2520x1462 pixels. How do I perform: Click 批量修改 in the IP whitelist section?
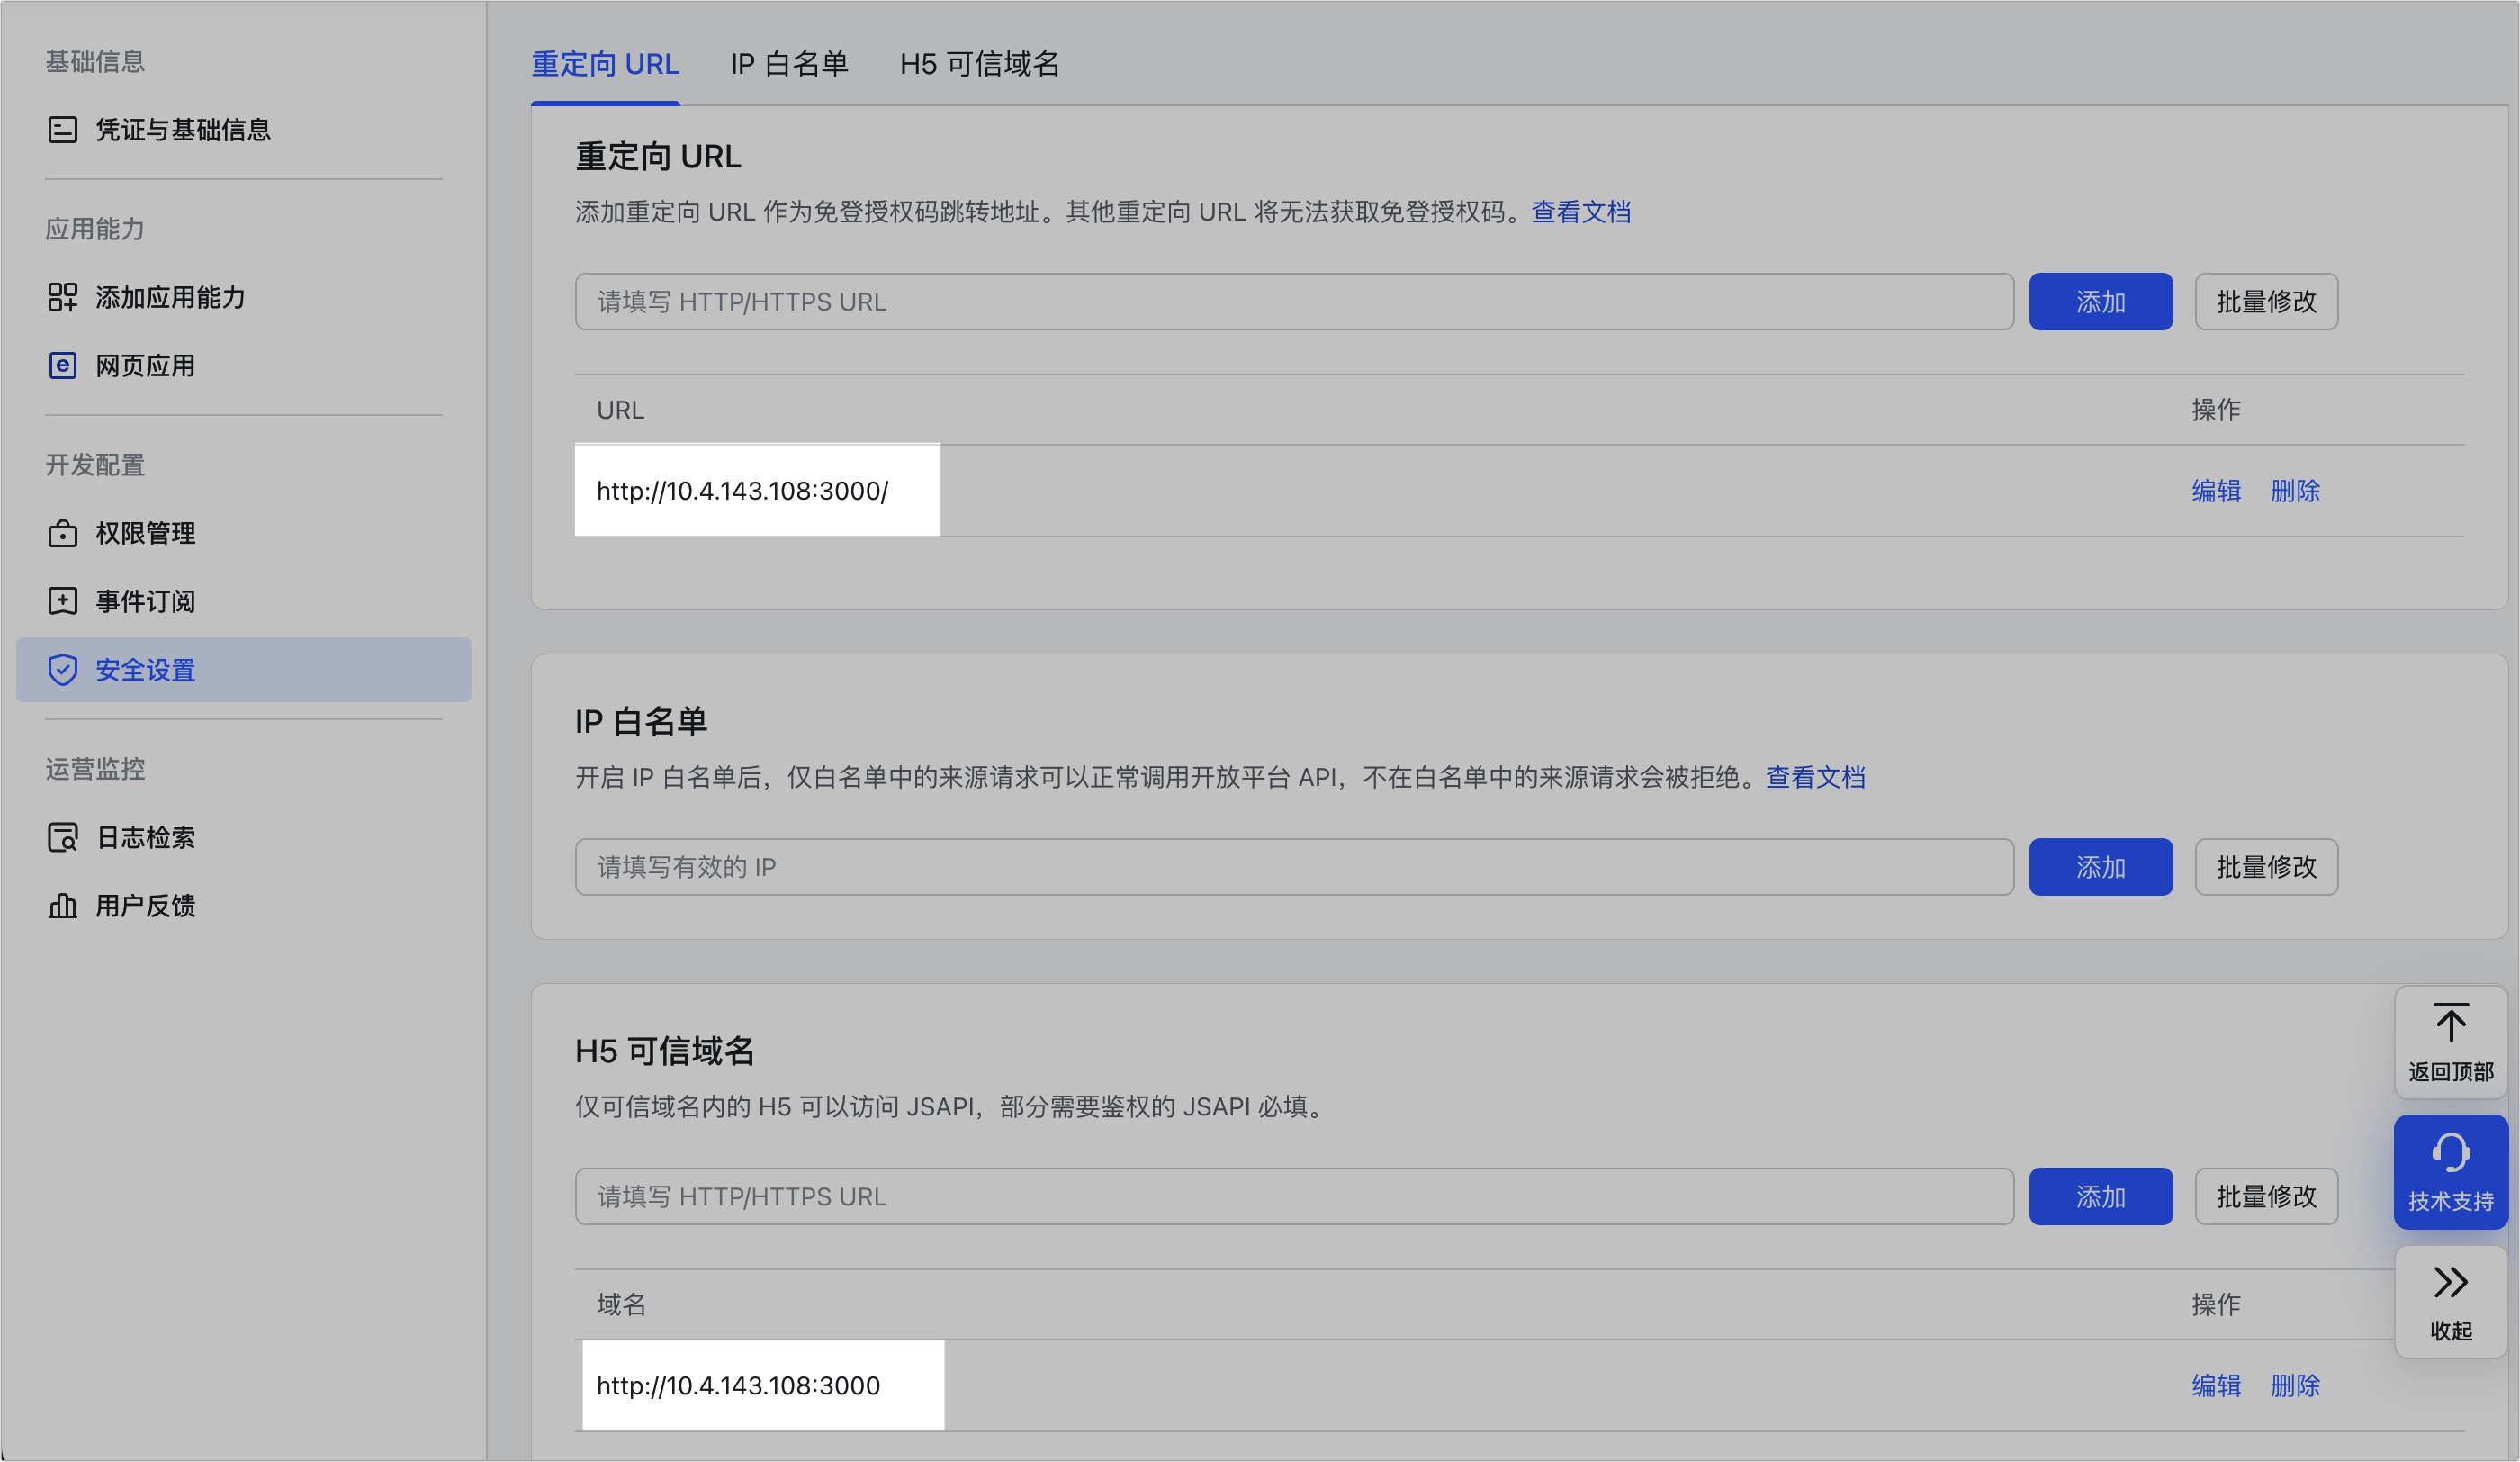point(2265,866)
